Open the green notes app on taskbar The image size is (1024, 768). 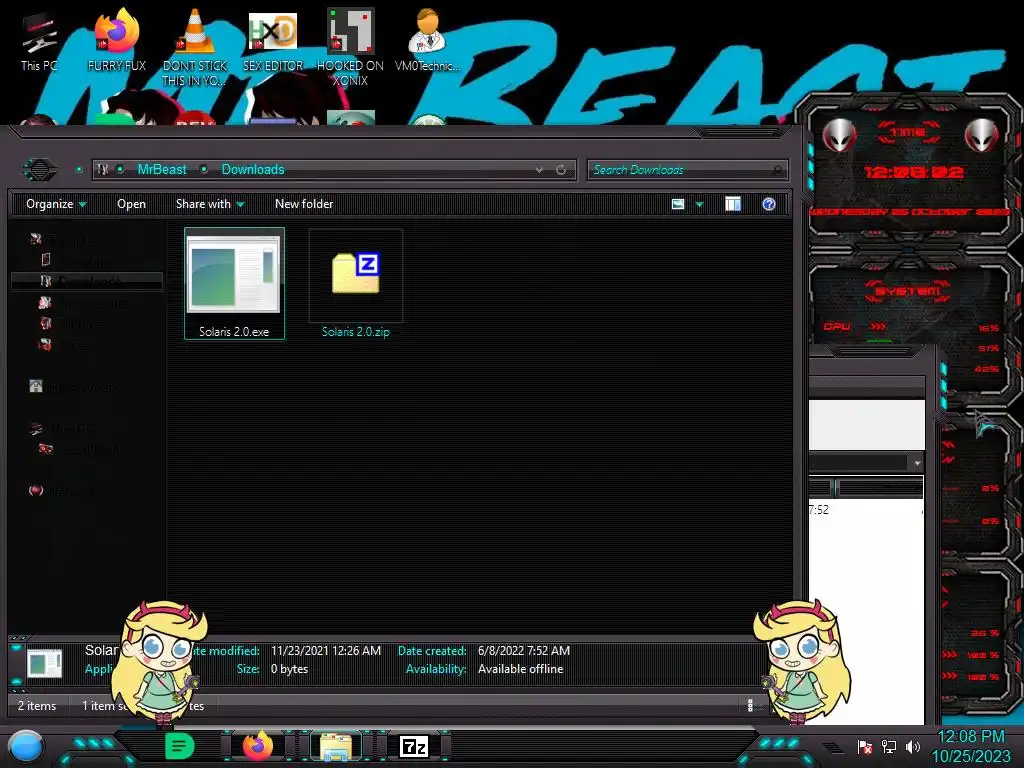[179, 746]
